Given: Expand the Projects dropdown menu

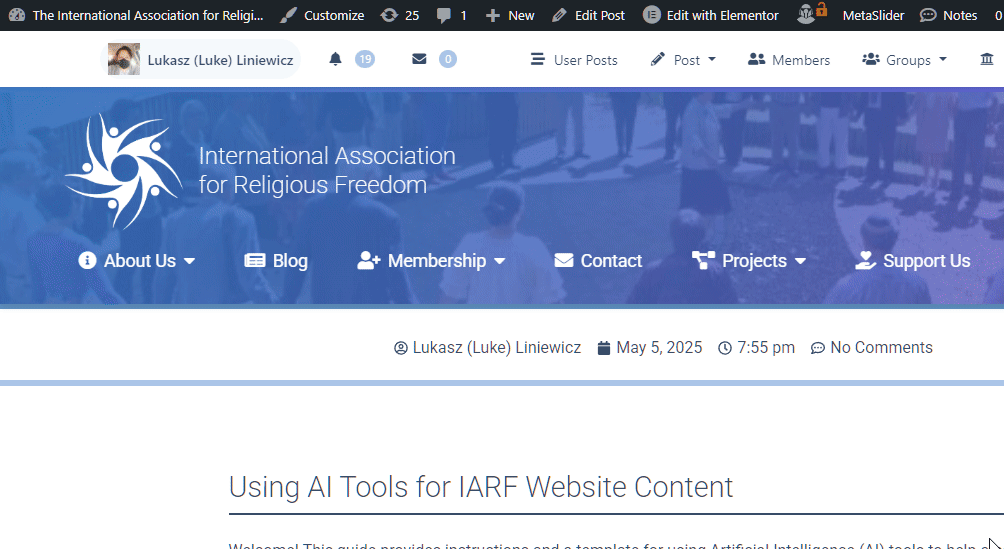Looking at the screenshot, I should coord(749,261).
